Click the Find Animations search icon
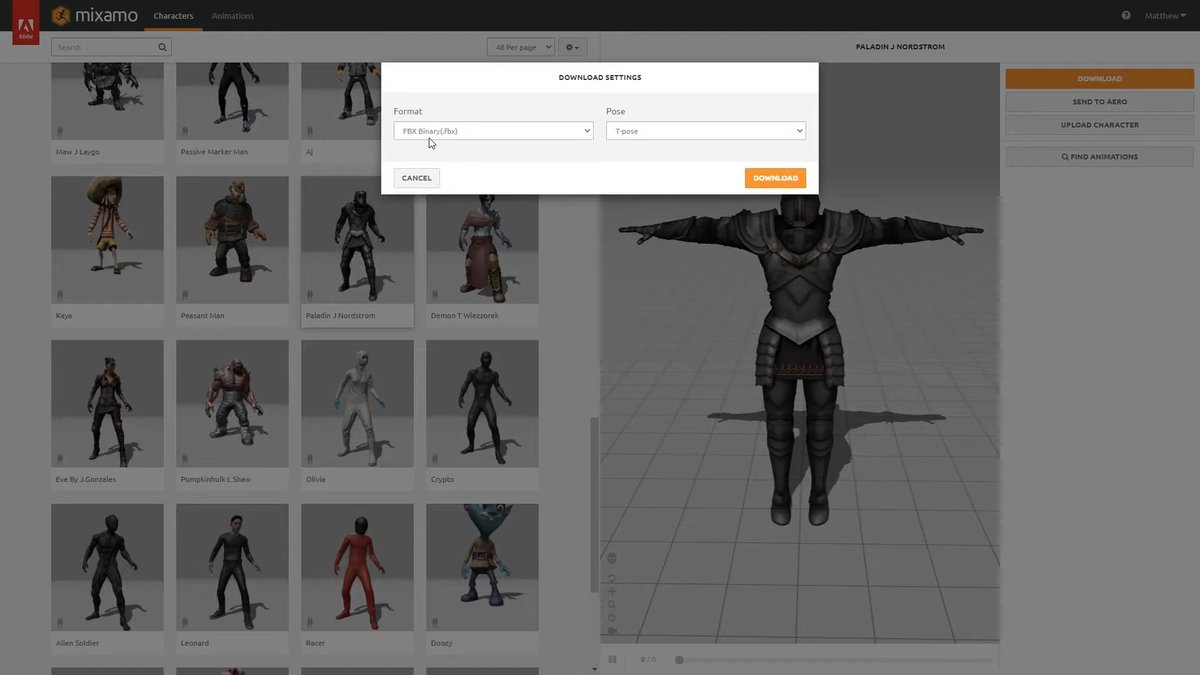 tap(1065, 157)
